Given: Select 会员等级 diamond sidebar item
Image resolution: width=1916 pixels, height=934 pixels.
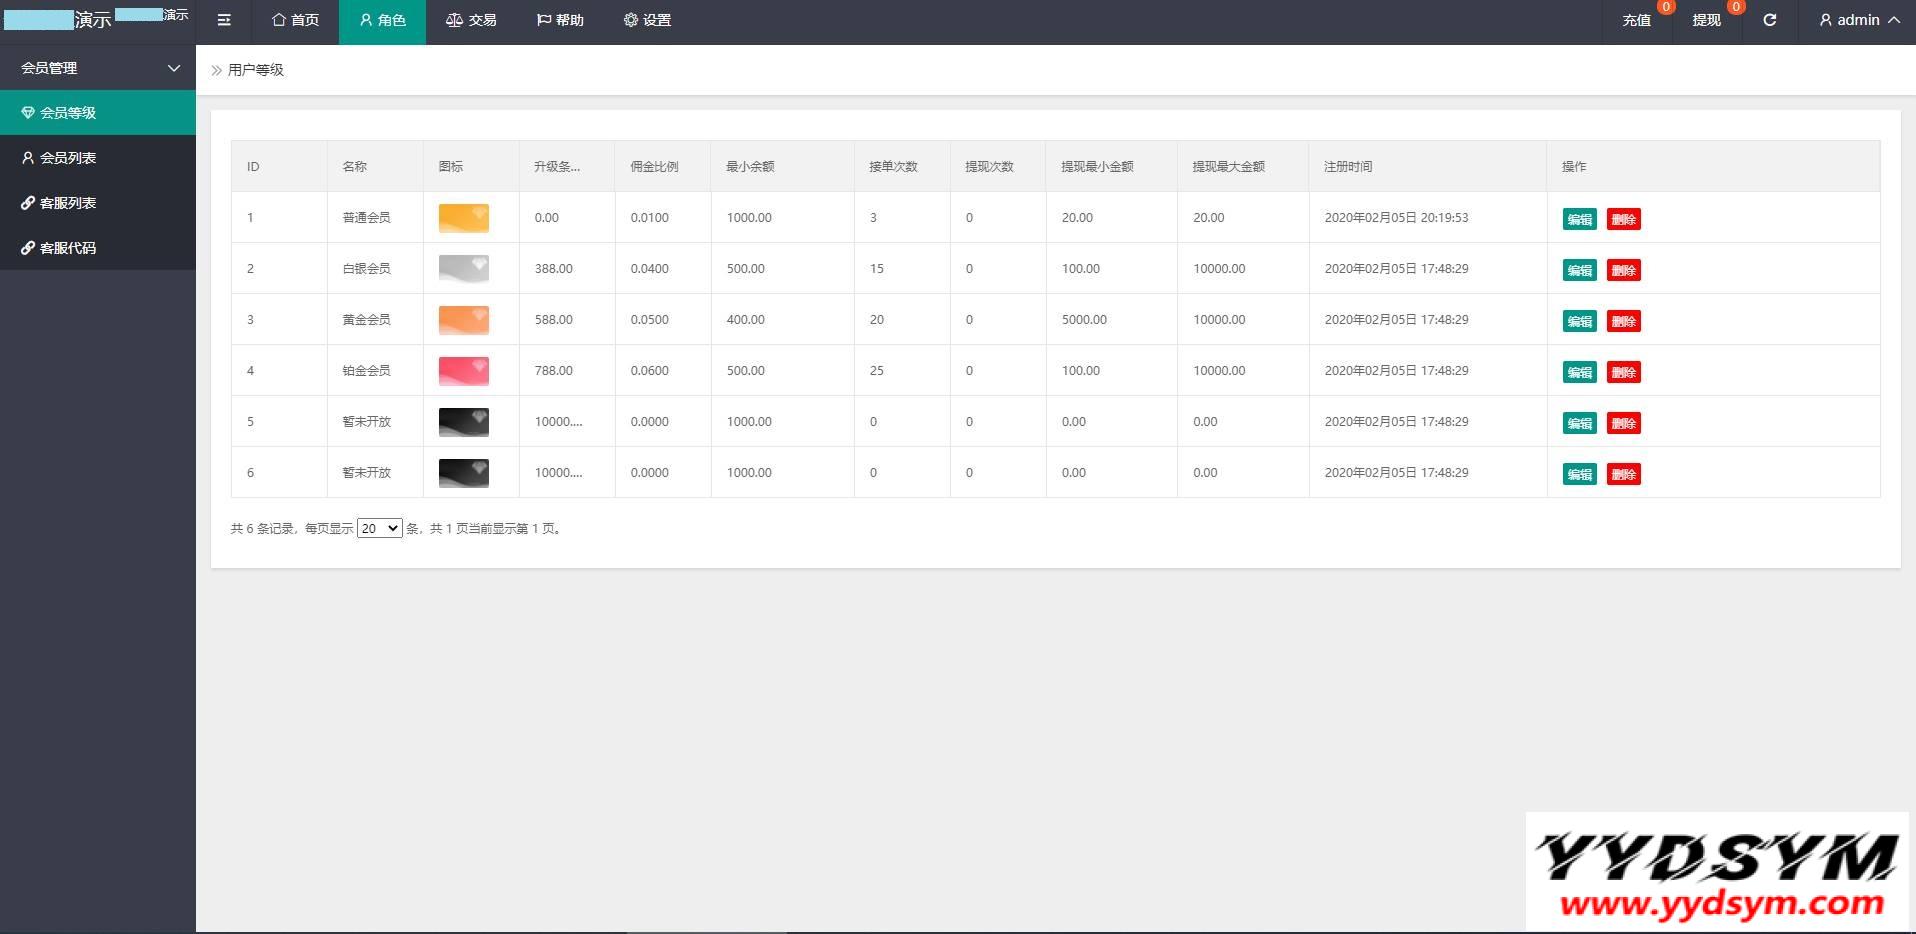Looking at the screenshot, I should coord(98,113).
